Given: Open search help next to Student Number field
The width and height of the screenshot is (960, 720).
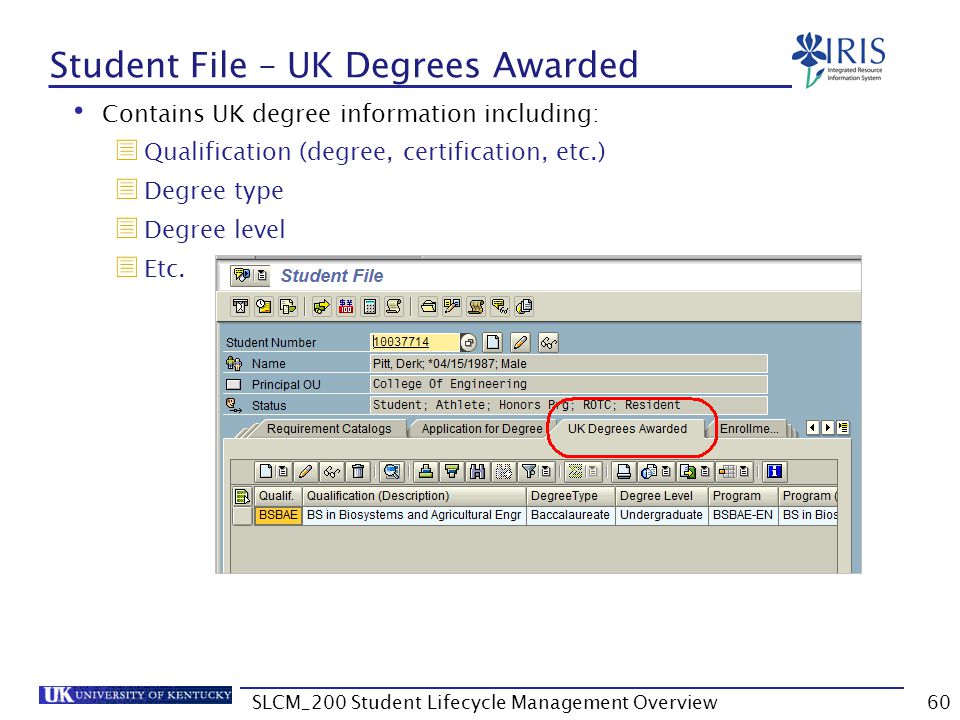Looking at the screenshot, I should coord(468,342).
